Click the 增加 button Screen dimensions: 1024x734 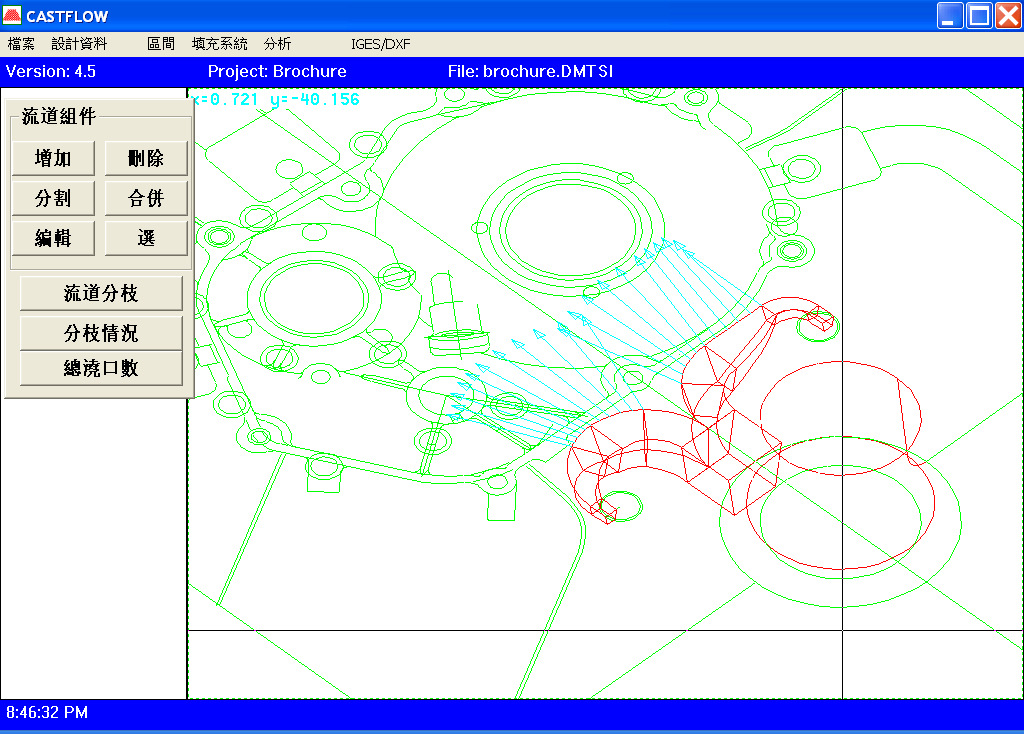click(x=53, y=158)
